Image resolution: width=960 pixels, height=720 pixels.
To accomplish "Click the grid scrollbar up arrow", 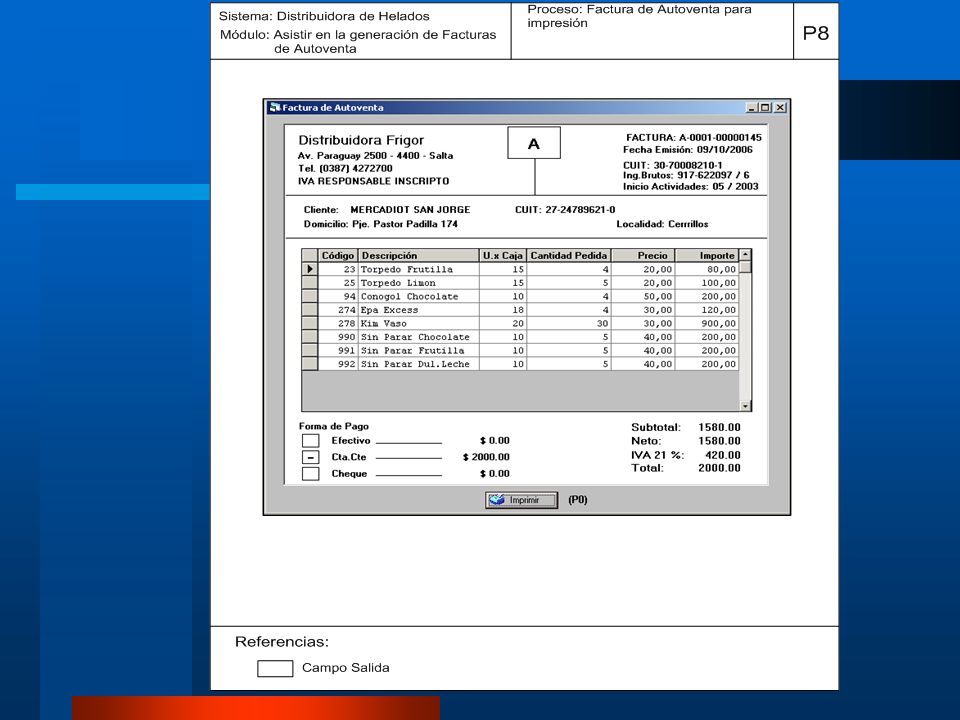I will [x=745, y=255].
